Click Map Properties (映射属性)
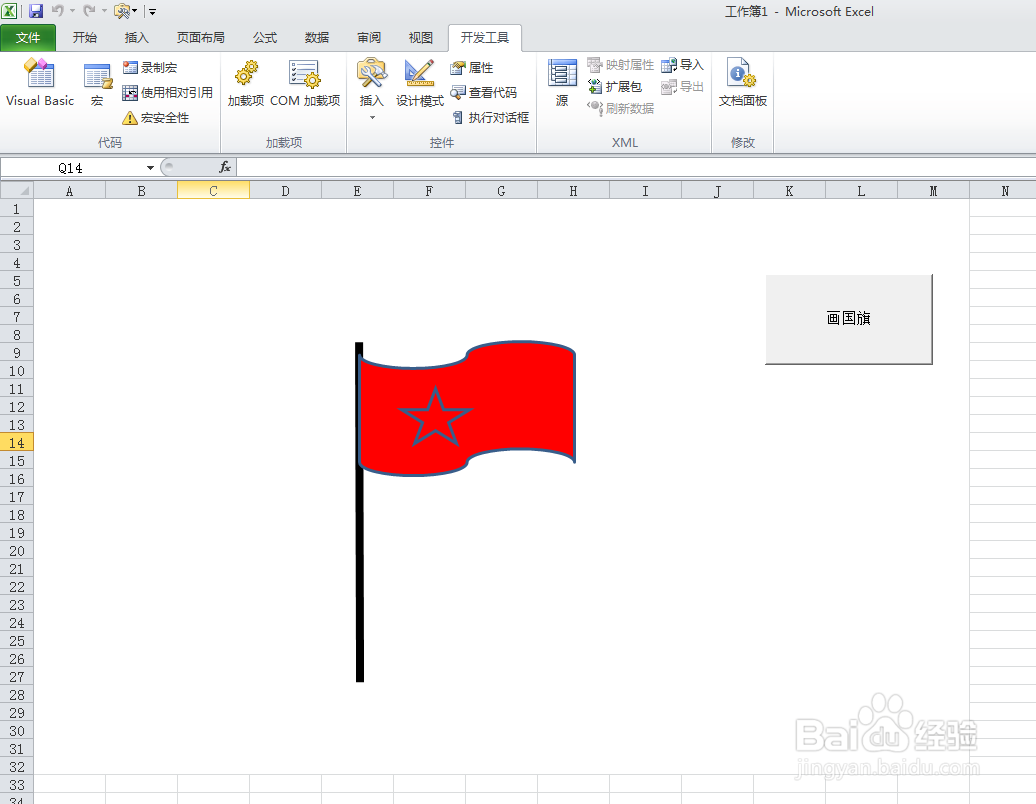This screenshot has width=1036, height=804. pos(620,65)
